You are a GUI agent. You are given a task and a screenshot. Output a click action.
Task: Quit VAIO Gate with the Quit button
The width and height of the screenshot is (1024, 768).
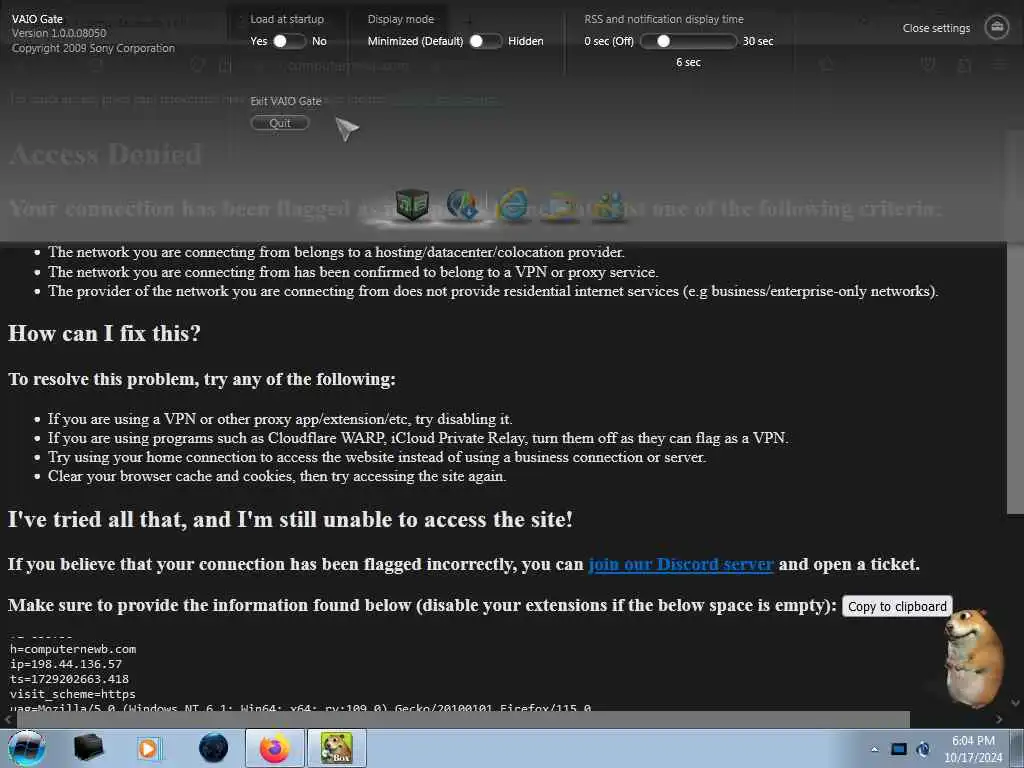coord(280,123)
